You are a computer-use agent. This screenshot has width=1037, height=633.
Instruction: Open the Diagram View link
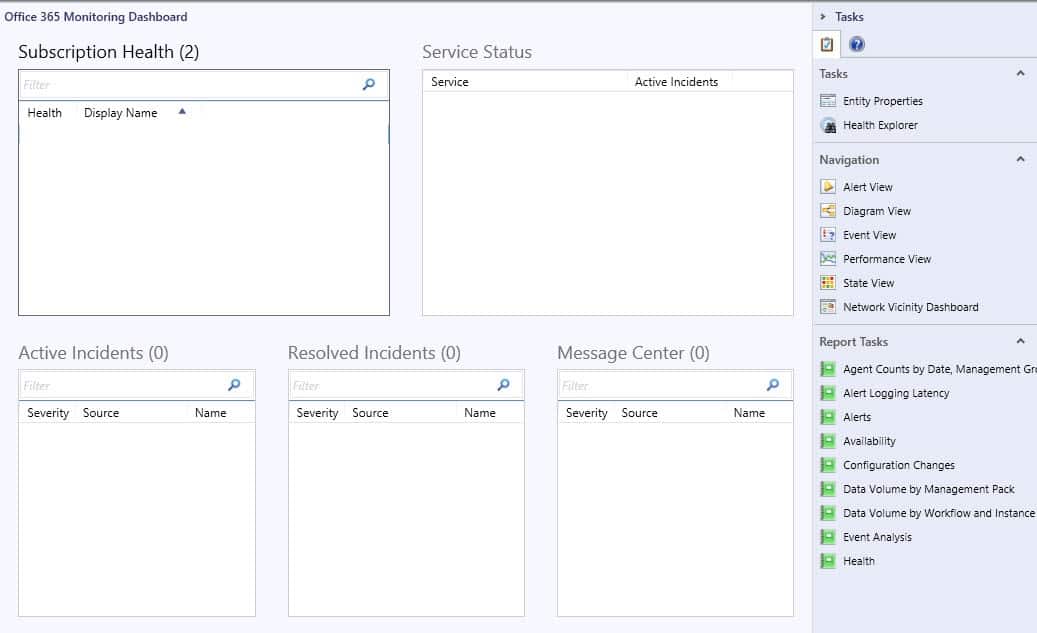tap(877, 211)
